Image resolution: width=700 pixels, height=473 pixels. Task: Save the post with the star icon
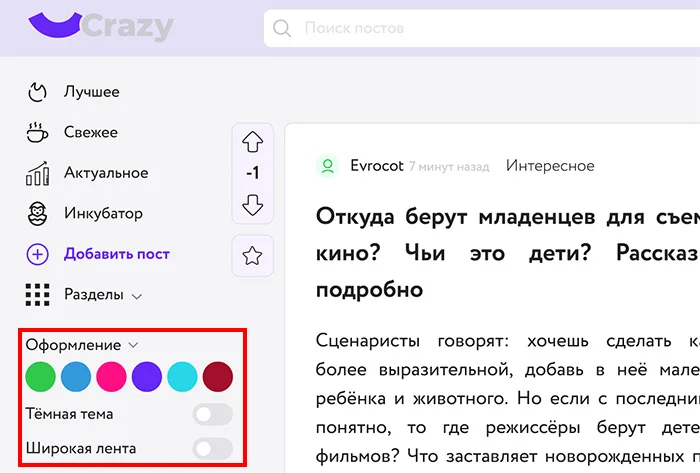pos(252,256)
